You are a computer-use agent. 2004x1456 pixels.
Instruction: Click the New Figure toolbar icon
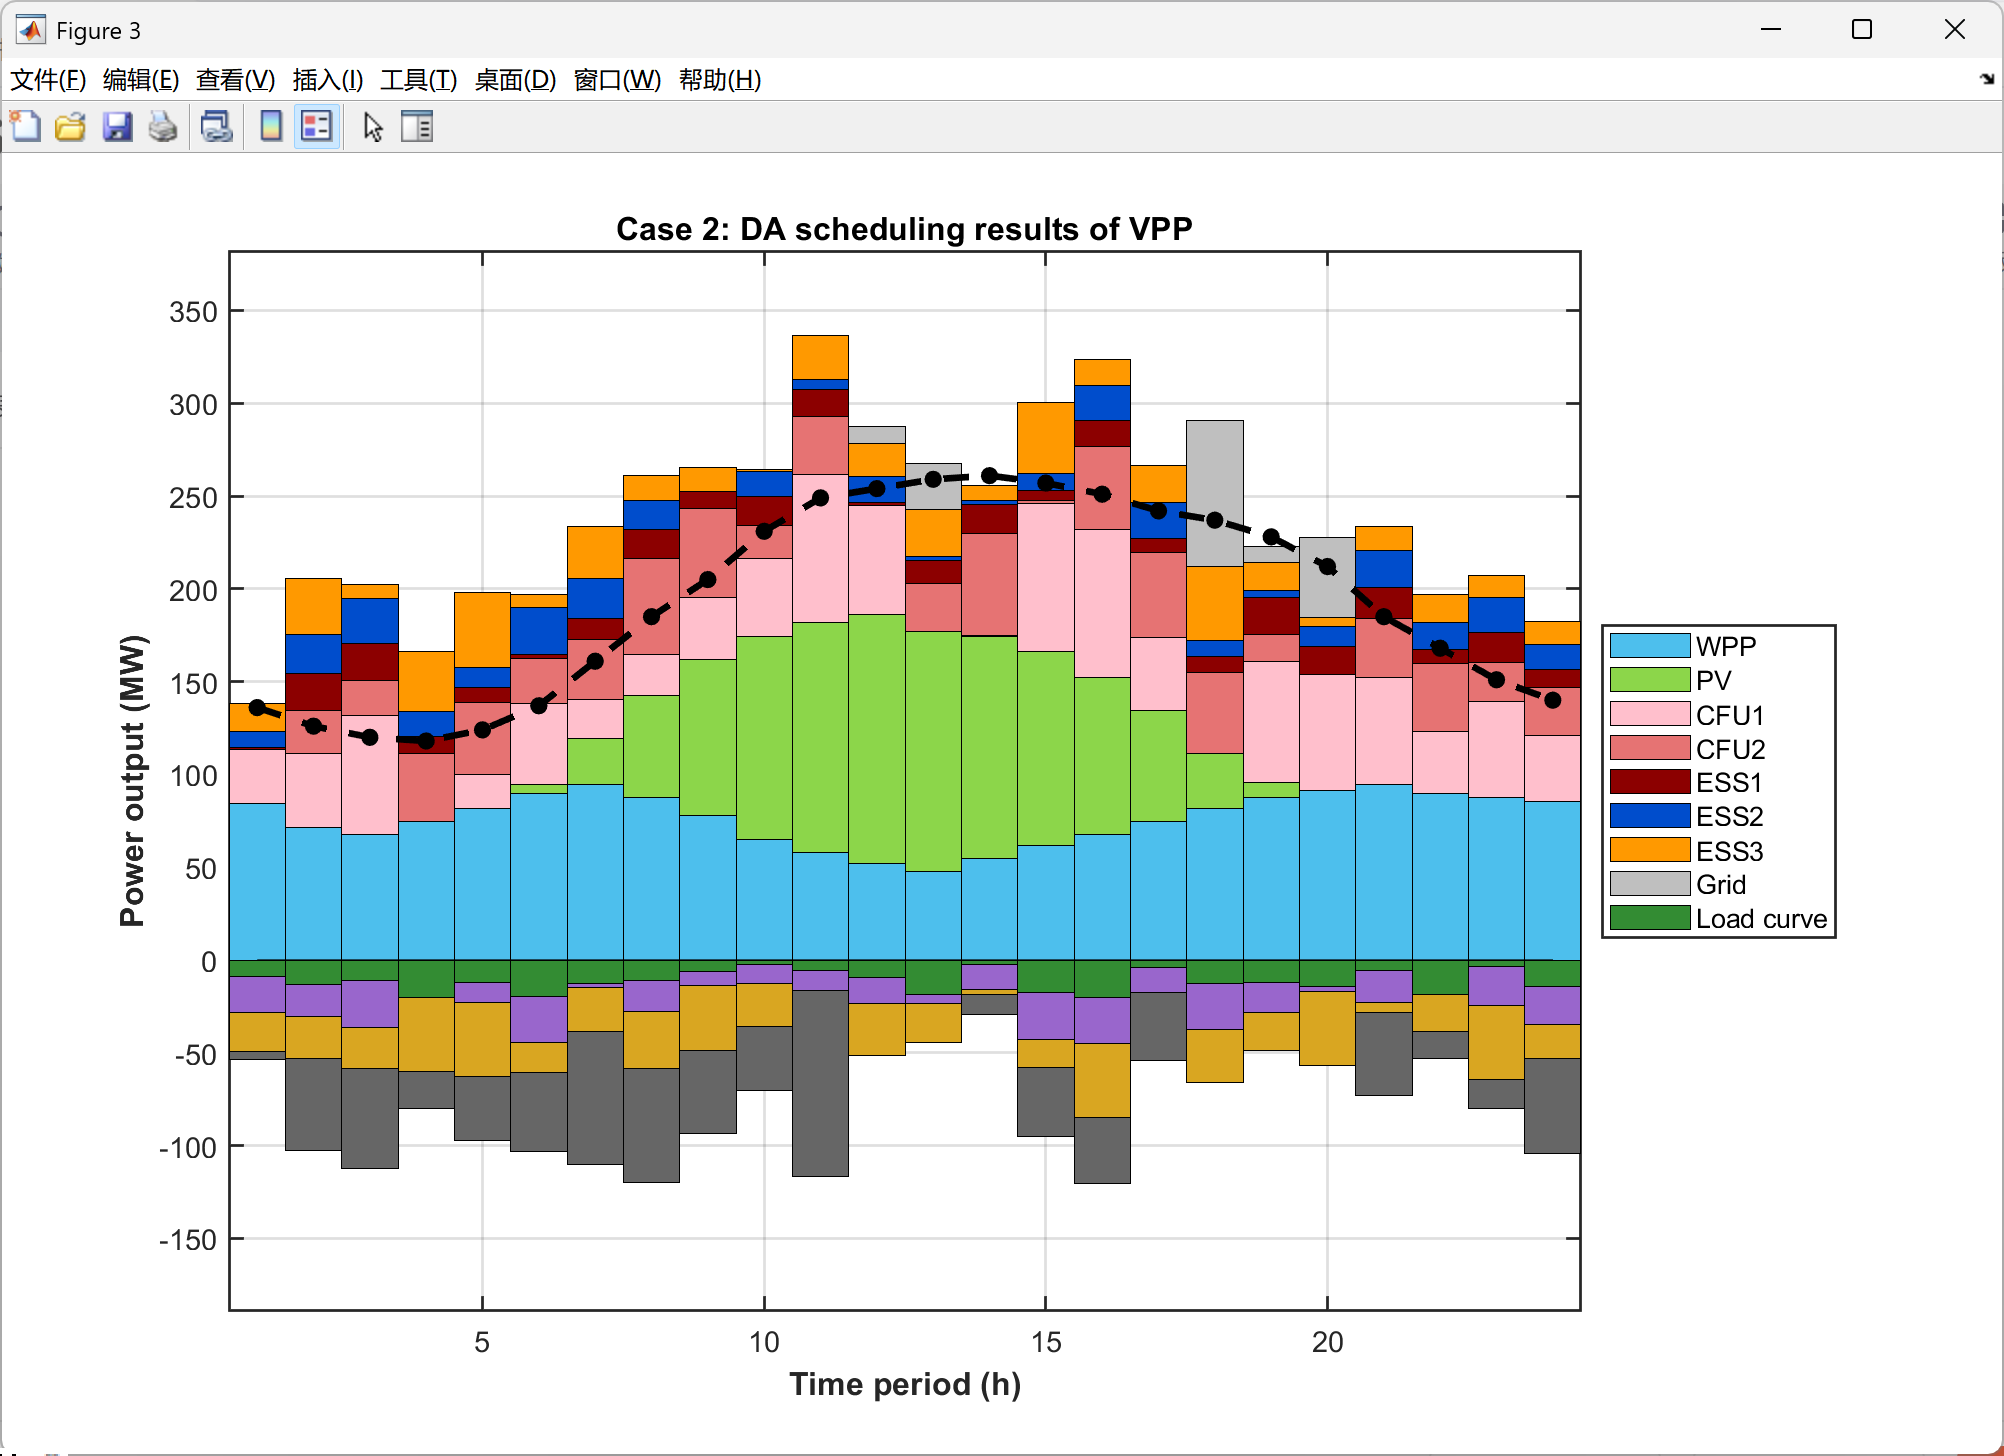tap(25, 127)
